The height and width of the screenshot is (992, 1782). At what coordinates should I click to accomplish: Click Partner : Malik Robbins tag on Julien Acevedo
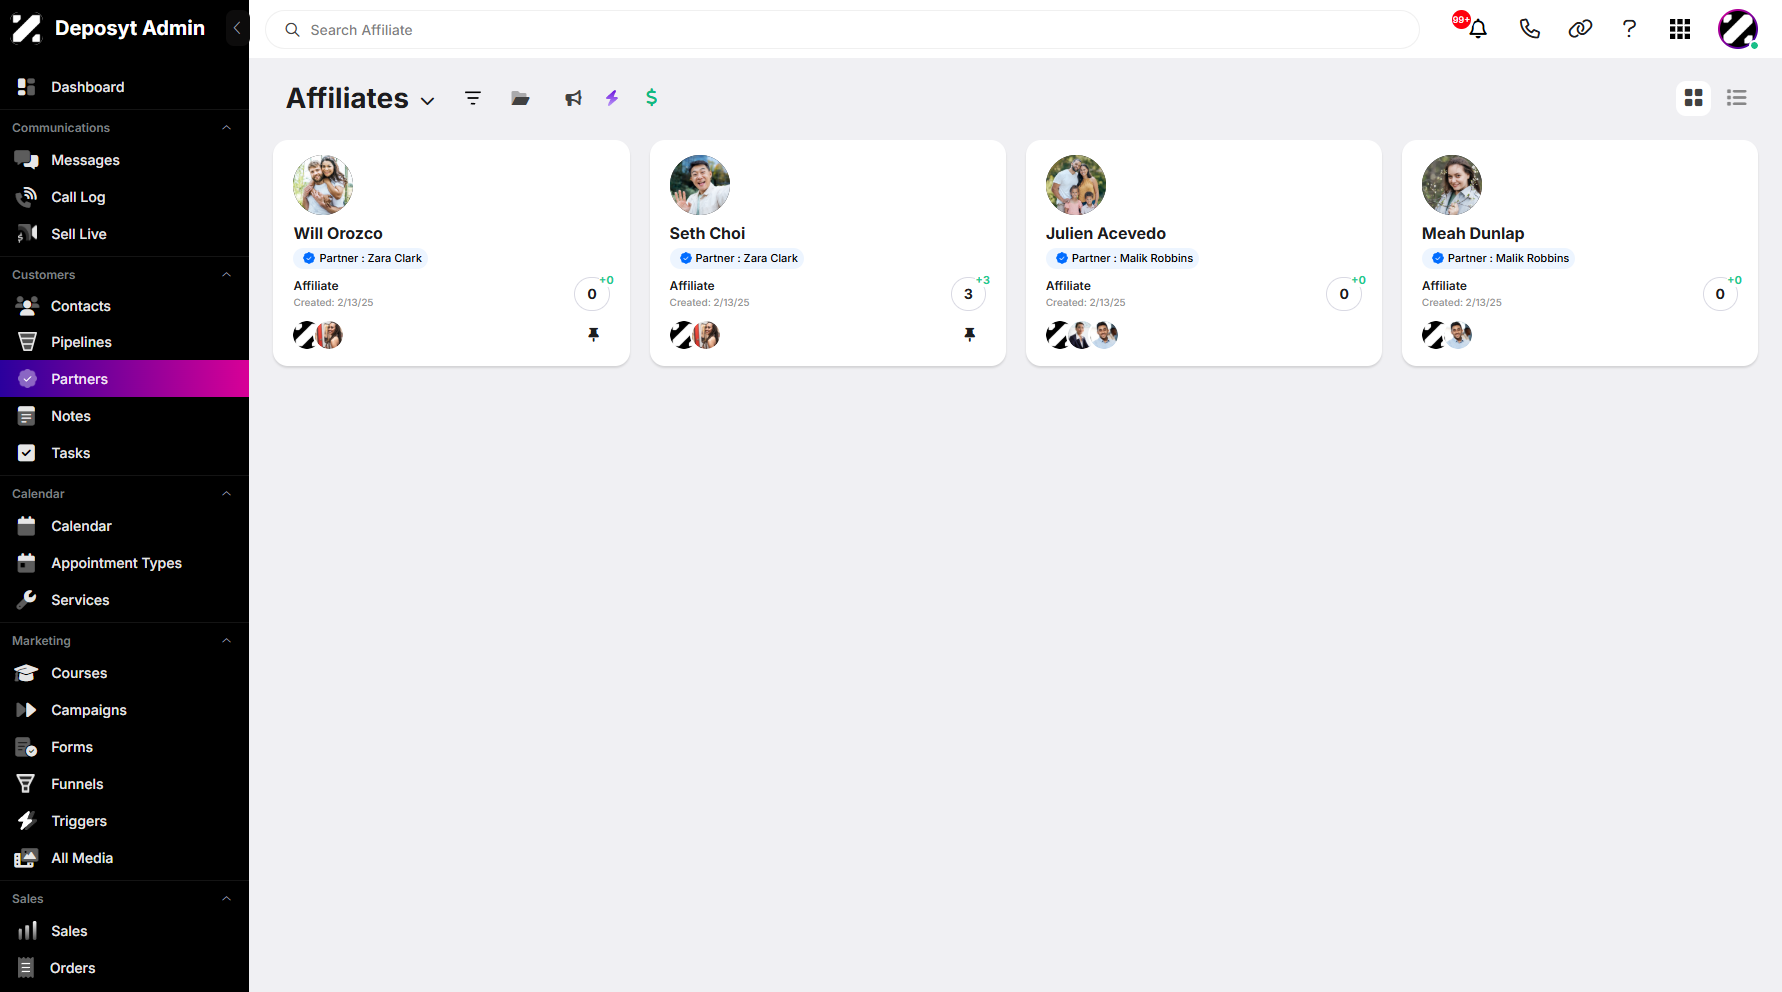tap(1124, 258)
